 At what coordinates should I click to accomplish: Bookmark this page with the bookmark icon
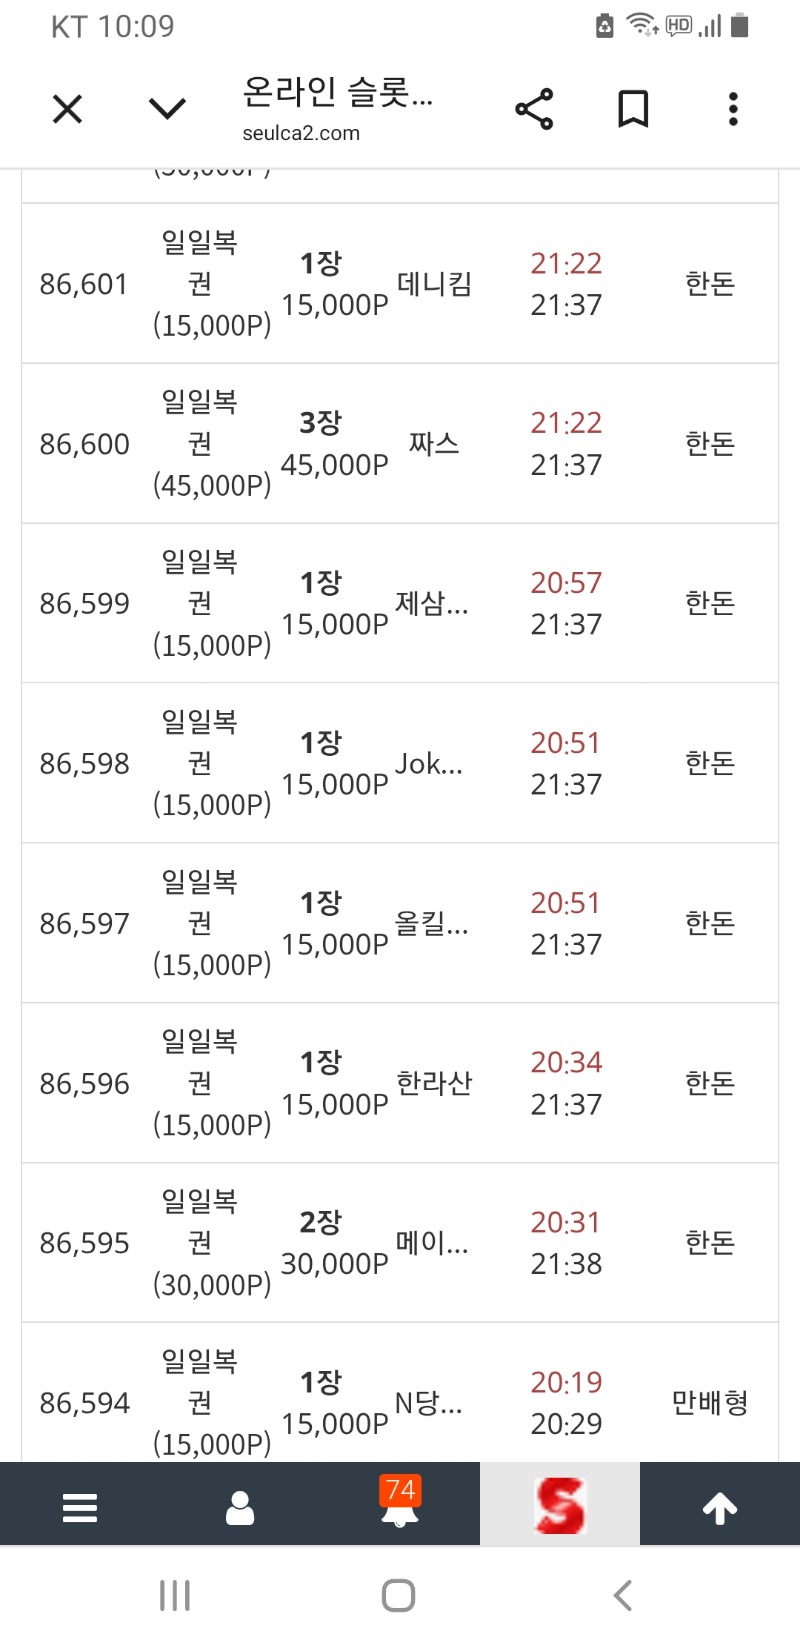pos(633,109)
